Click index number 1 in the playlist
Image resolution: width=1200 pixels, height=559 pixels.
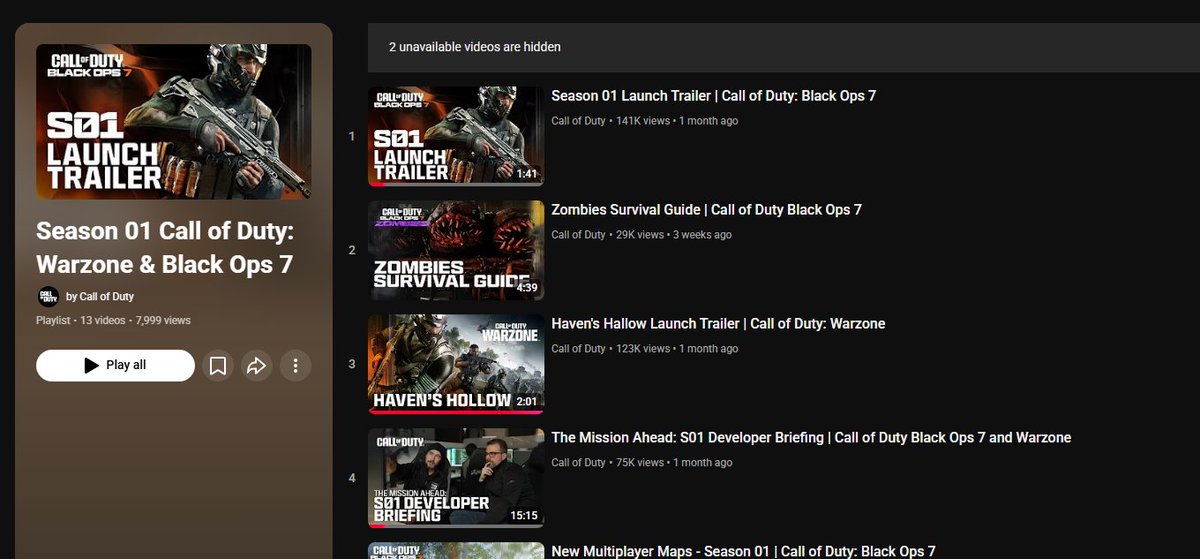(x=352, y=136)
